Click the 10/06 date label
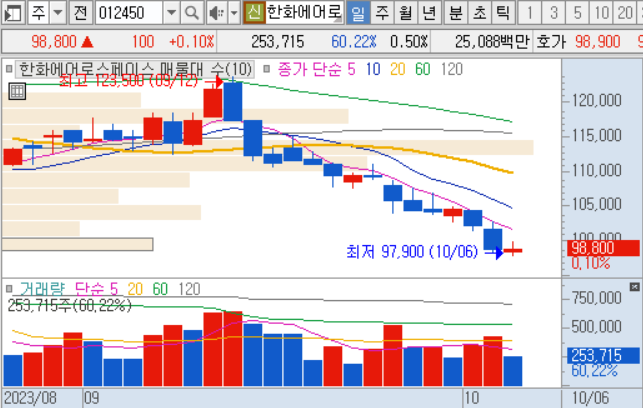 click(x=590, y=398)
